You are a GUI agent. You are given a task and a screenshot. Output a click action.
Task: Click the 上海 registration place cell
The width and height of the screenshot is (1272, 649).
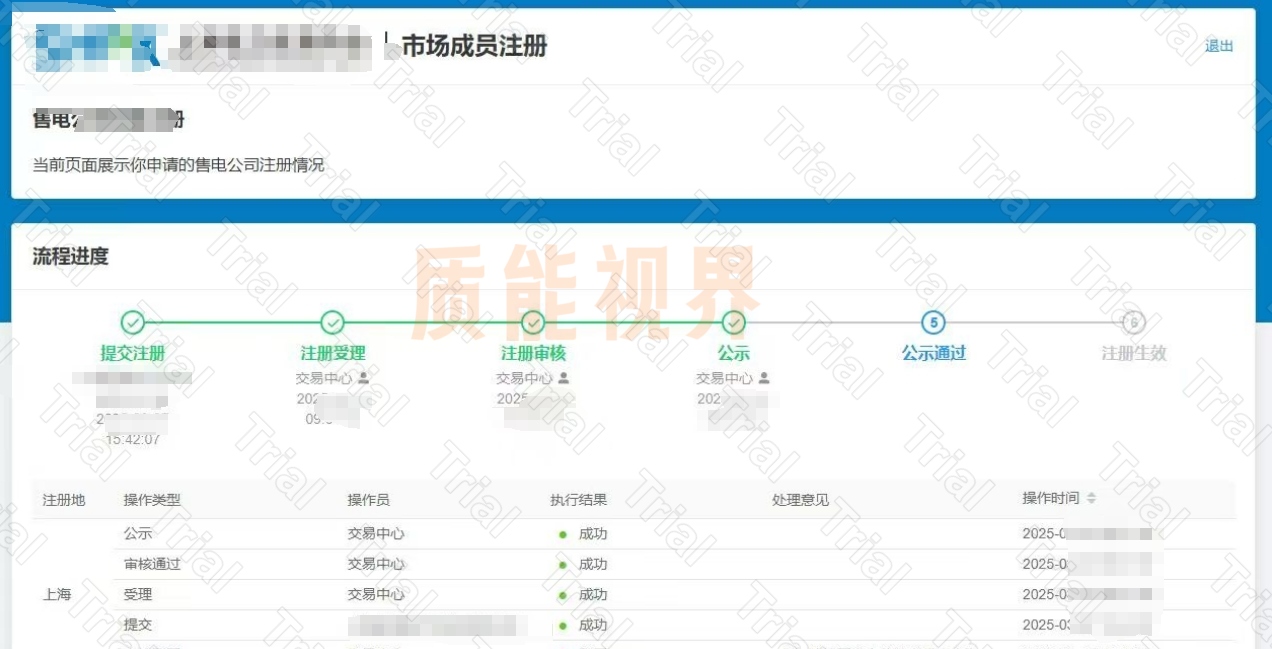(x=57, y=594)
